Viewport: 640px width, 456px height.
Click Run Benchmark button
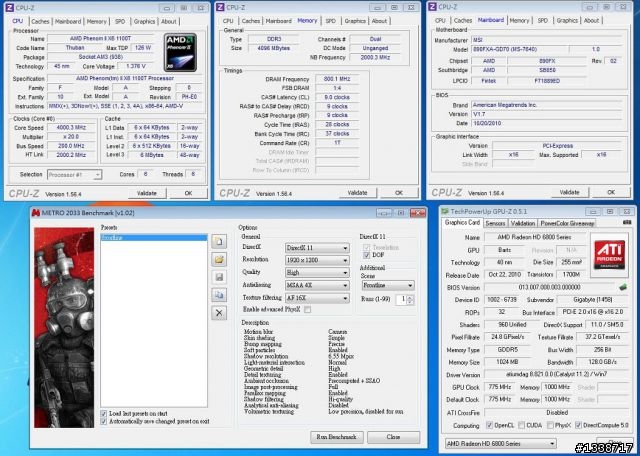[337, 437]
